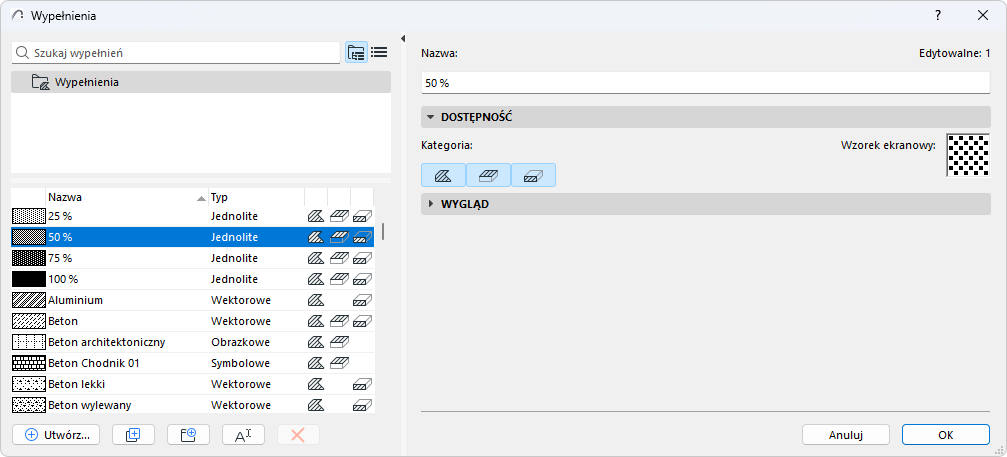Screen dimensions: 1007x457
Task: Click the Beton Chodnik 01 brick preview swatch
Action: coord(29,363)
